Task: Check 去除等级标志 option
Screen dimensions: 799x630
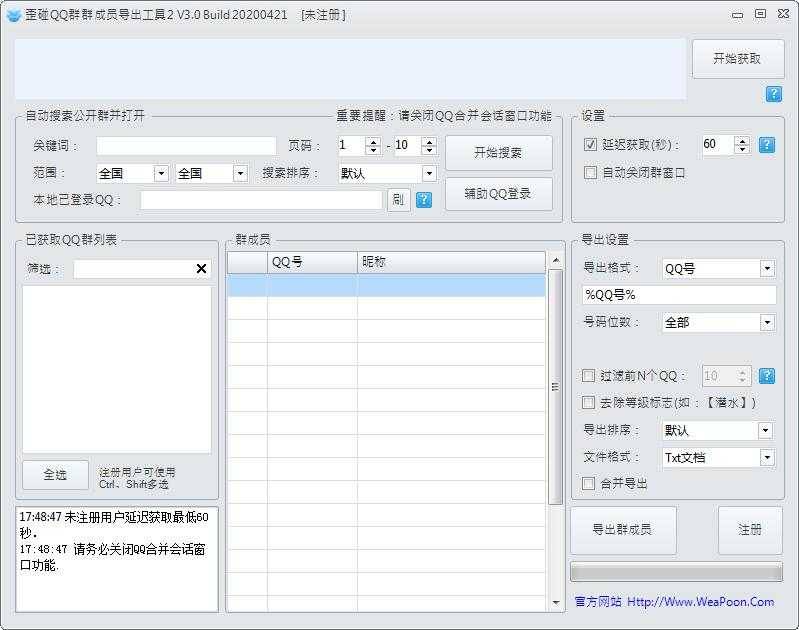Action: 588,402
